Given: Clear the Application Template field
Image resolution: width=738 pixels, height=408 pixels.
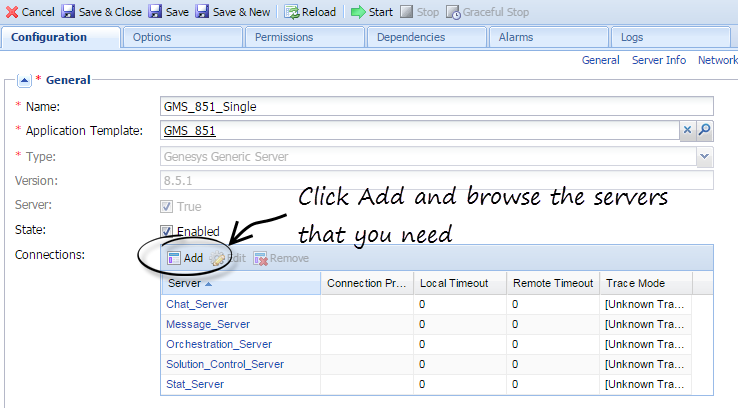Looking at the screenshot, I should pos(687,130).
